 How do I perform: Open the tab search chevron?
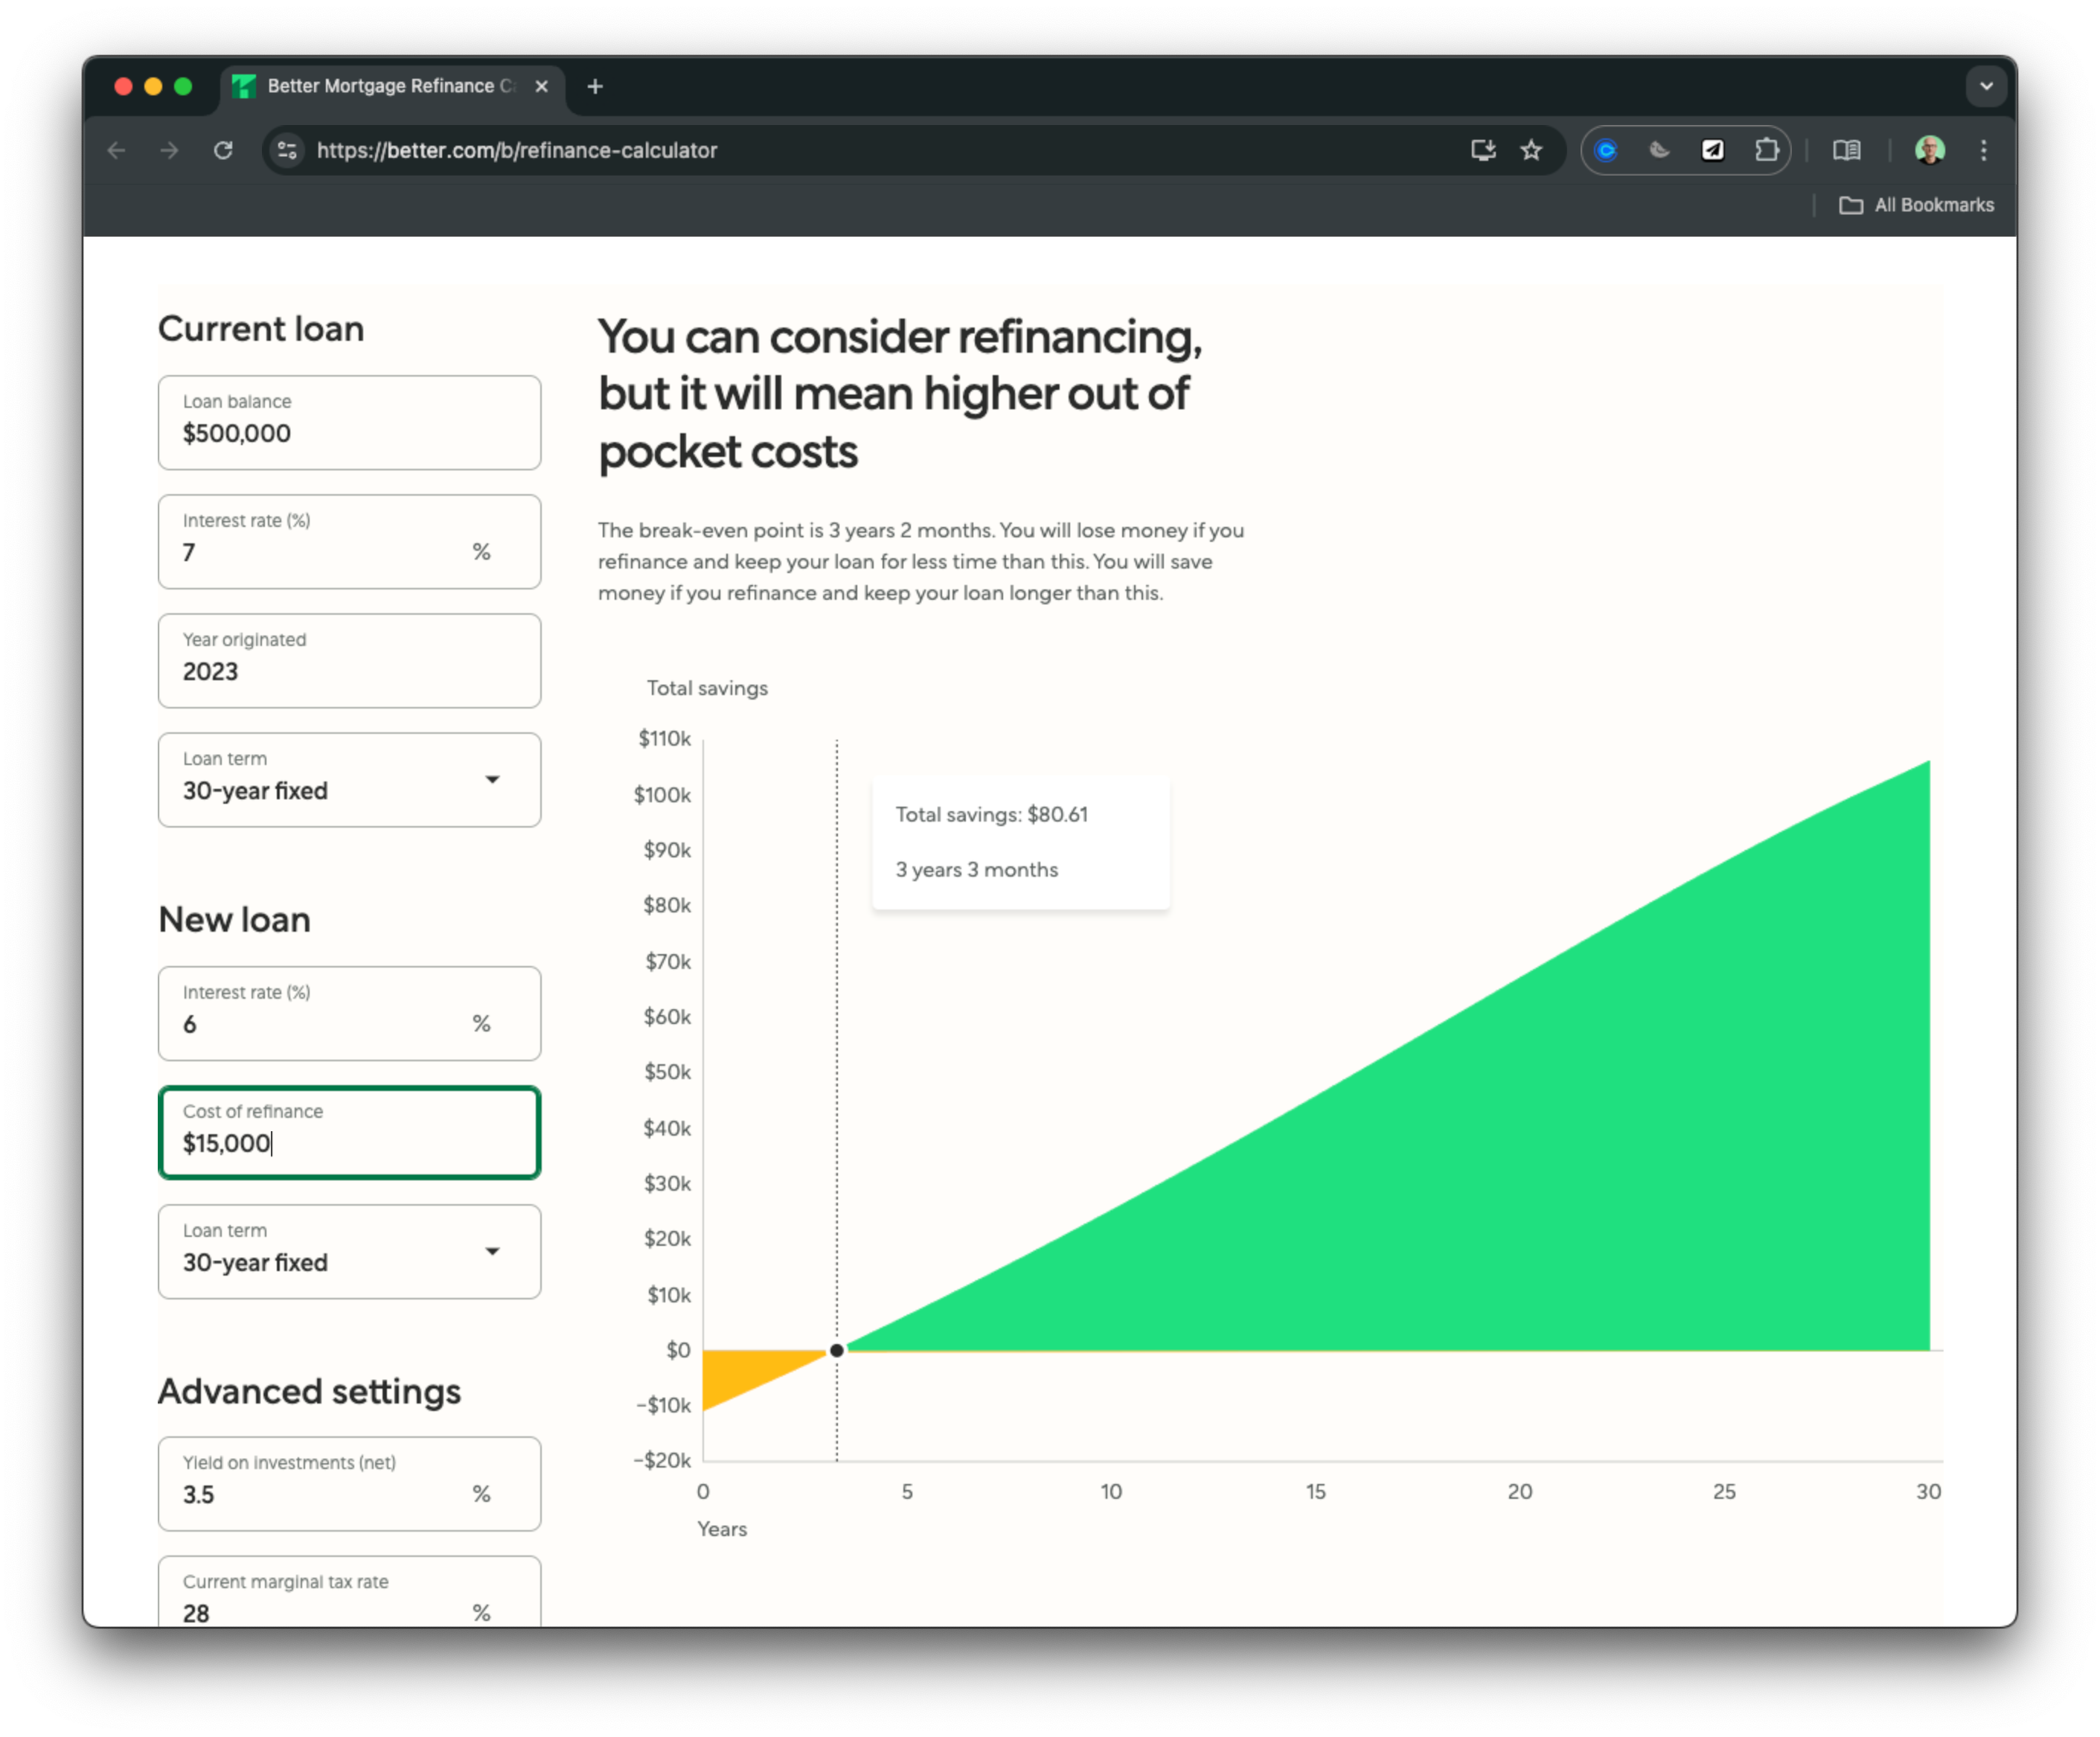1986,86
